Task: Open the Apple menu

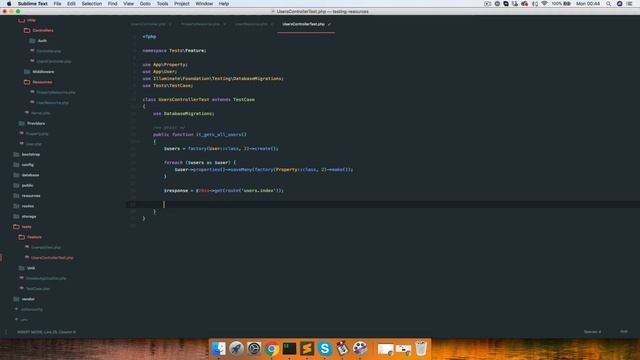Action: [x=9, y=4]
